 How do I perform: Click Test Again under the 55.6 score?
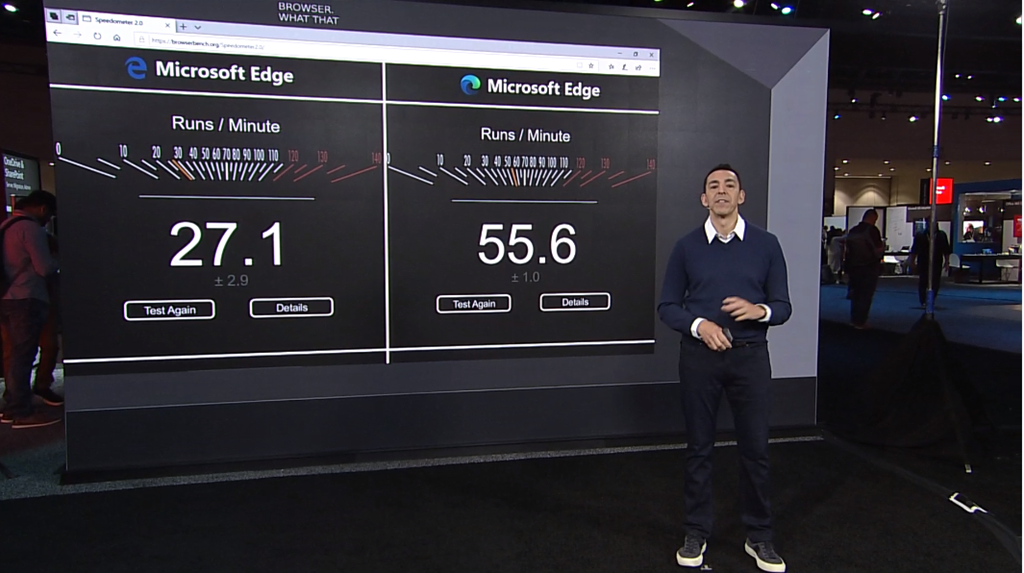click(474, 304)
